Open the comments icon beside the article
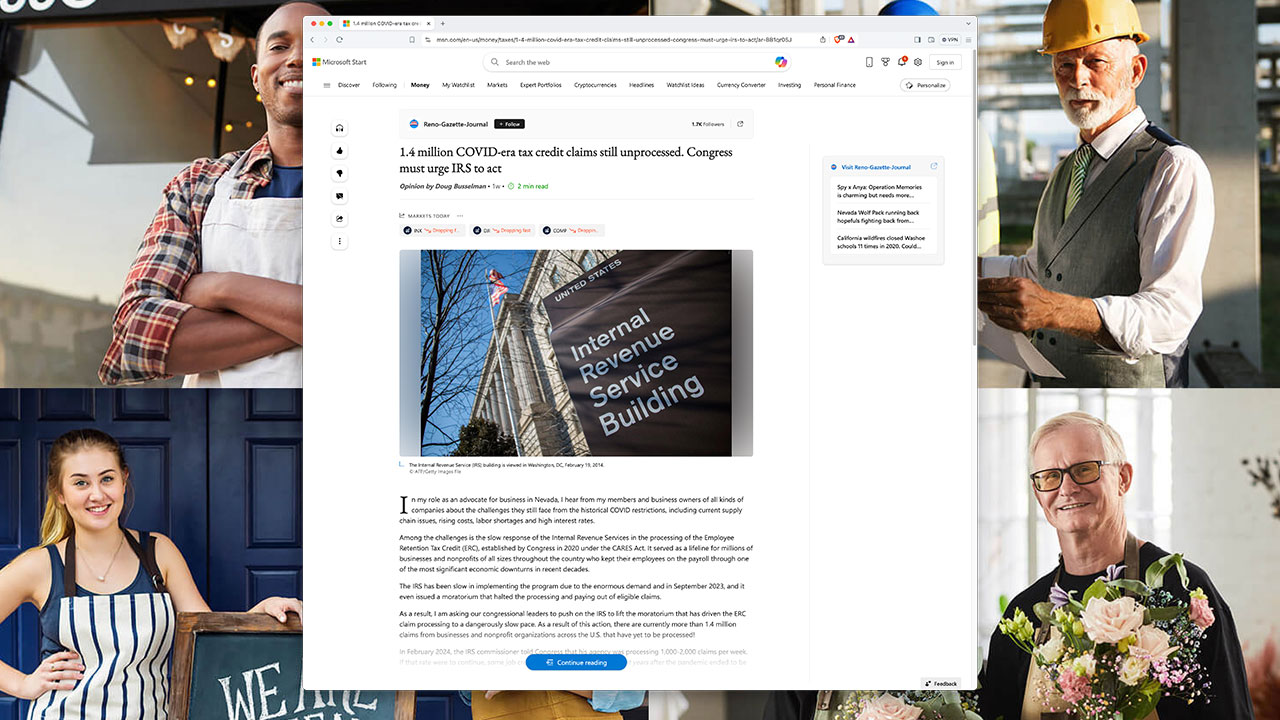 pos(340,196)
